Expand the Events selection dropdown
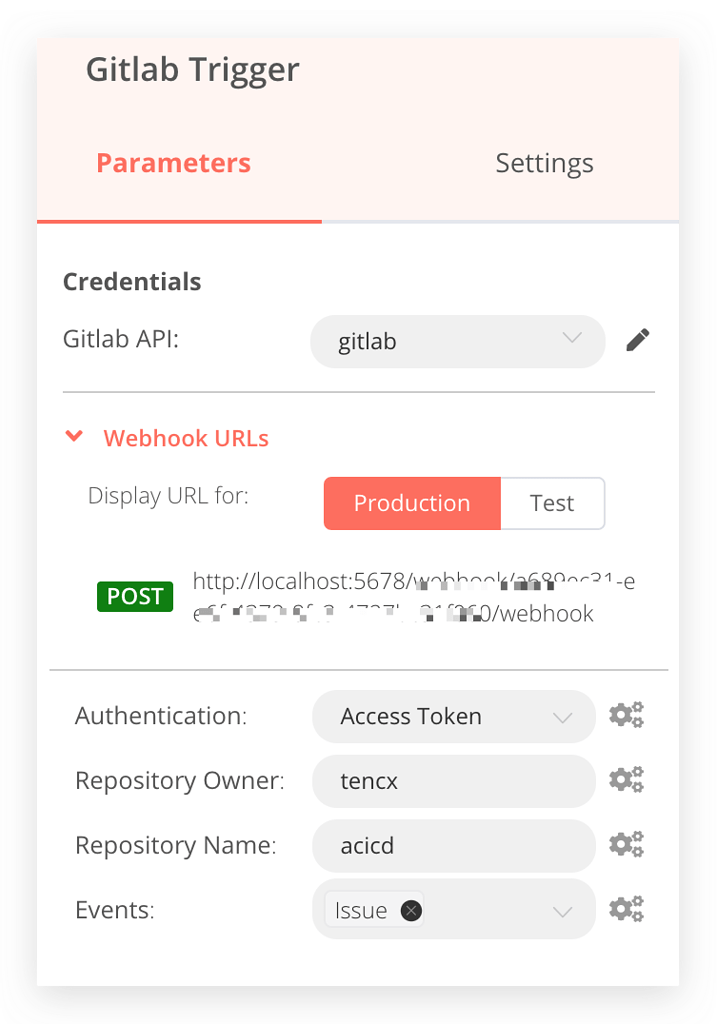This screenshot has width=717, height=1024. tap(562, 911)
